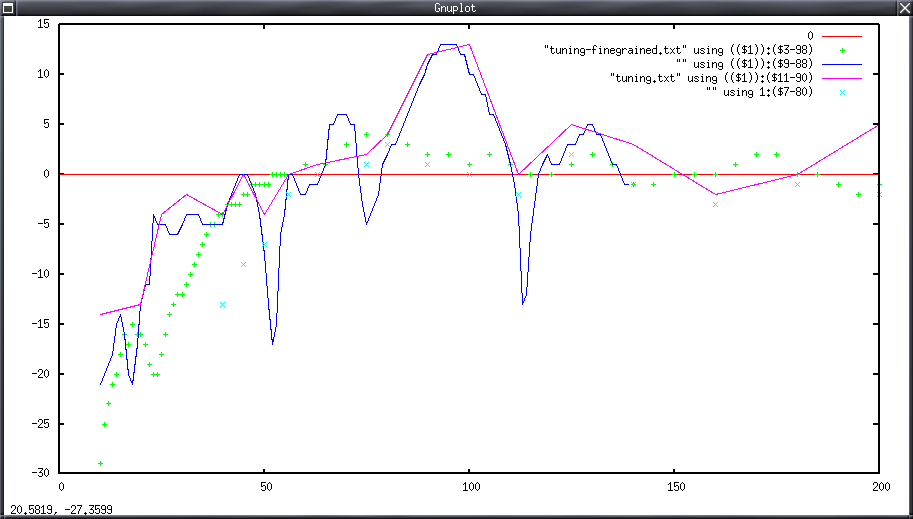Image resolution: width=913 pixels, height=519 pixels.
Task: Click the x-axis label 50
Action: pyautogui.click(x=264, y=486)
